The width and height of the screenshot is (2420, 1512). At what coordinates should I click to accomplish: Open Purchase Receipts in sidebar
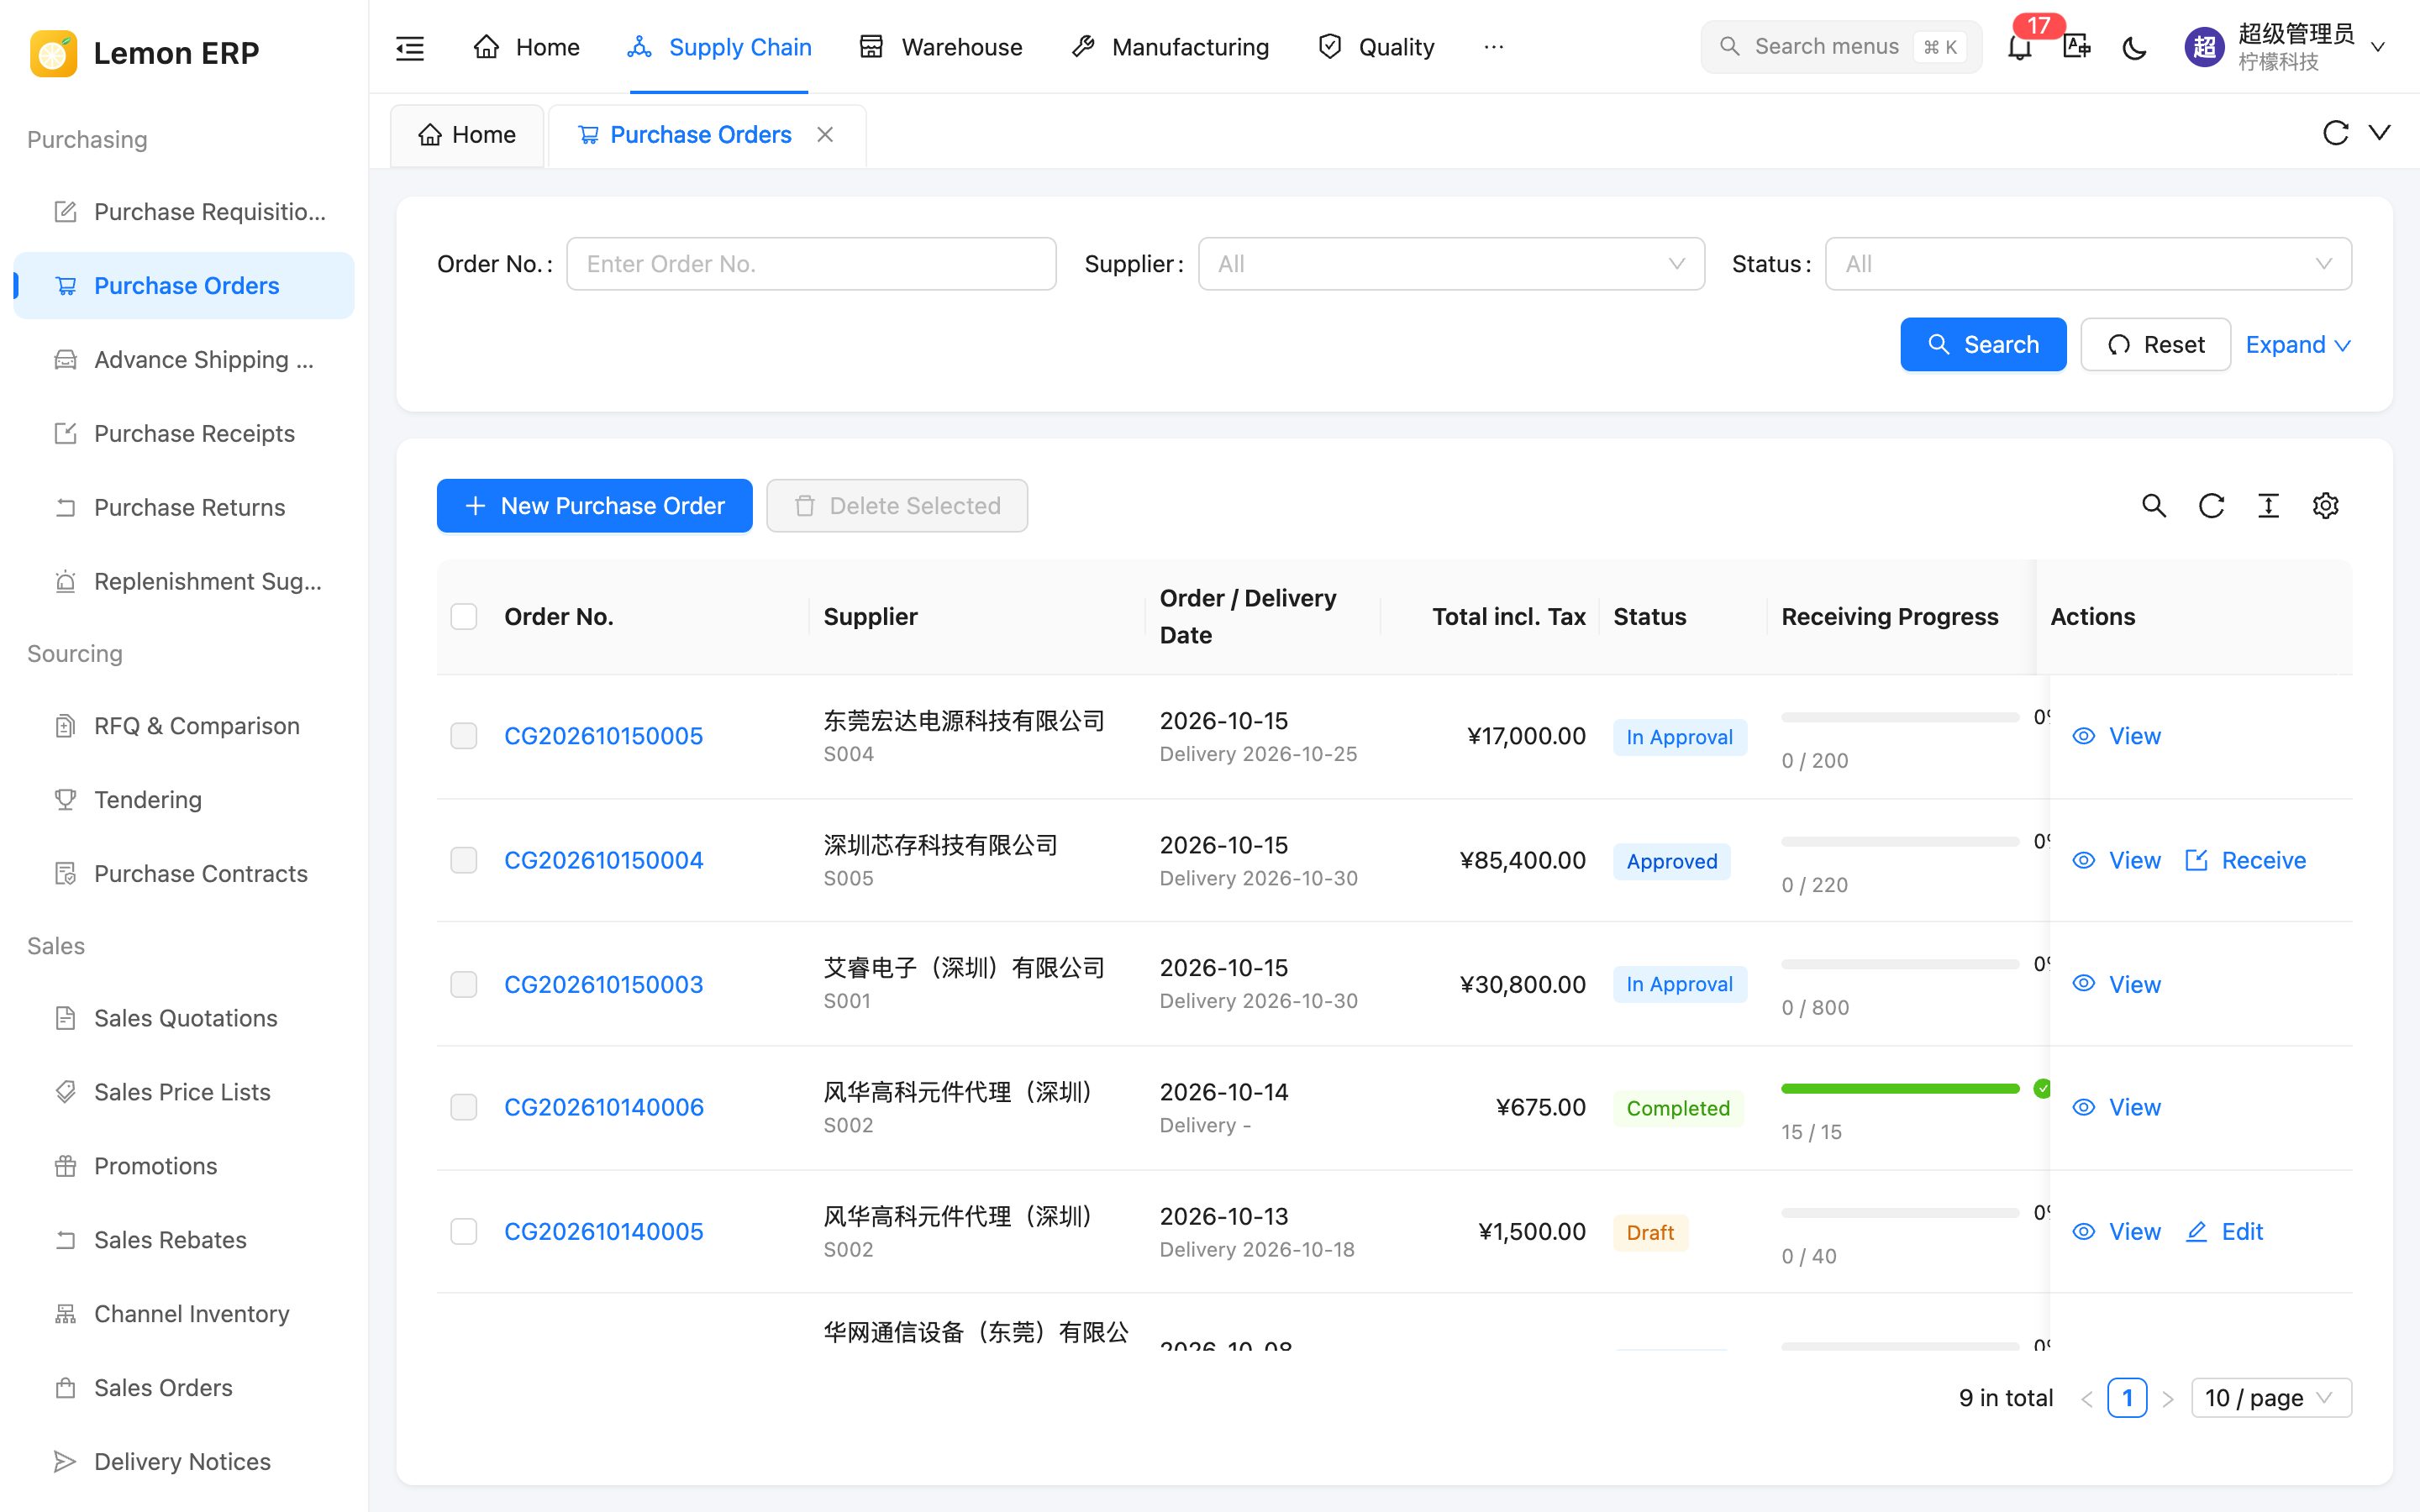point(184,433)
